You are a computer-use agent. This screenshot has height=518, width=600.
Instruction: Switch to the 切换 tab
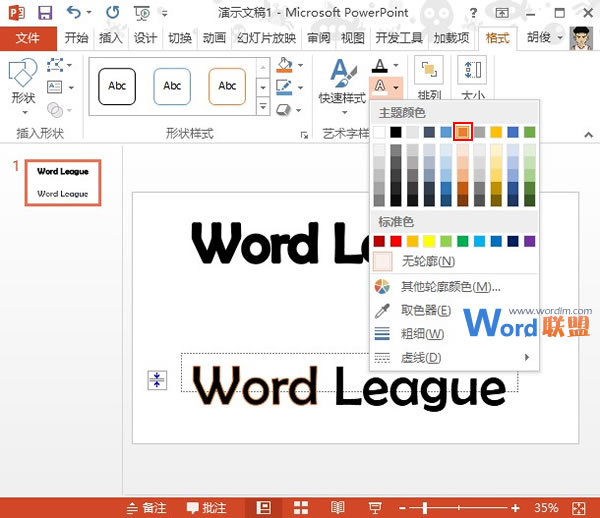pos(180,38)
